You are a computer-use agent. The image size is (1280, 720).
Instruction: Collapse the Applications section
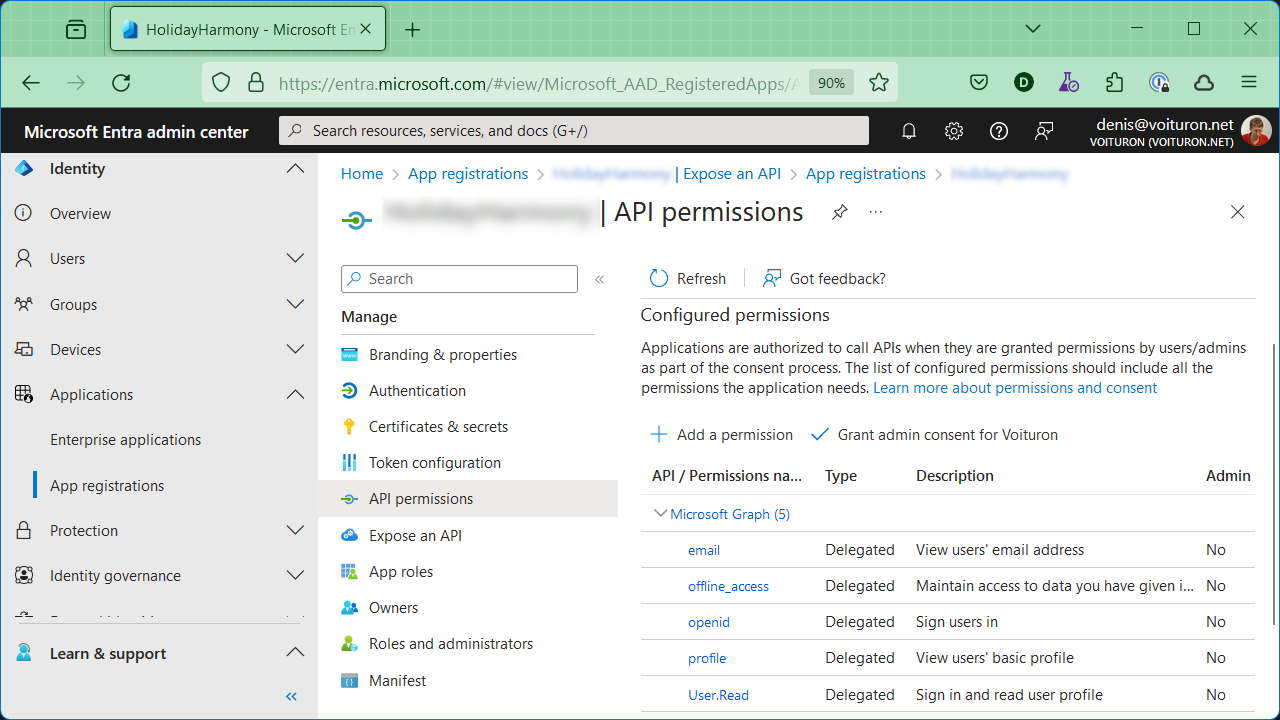(295, 394)
